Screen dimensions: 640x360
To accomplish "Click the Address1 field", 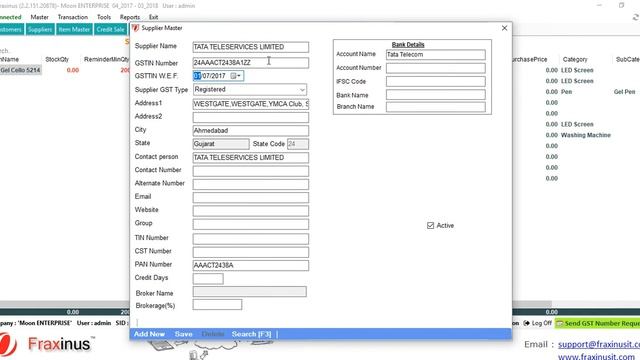I will pyautogui.click(x=251, y=104).
